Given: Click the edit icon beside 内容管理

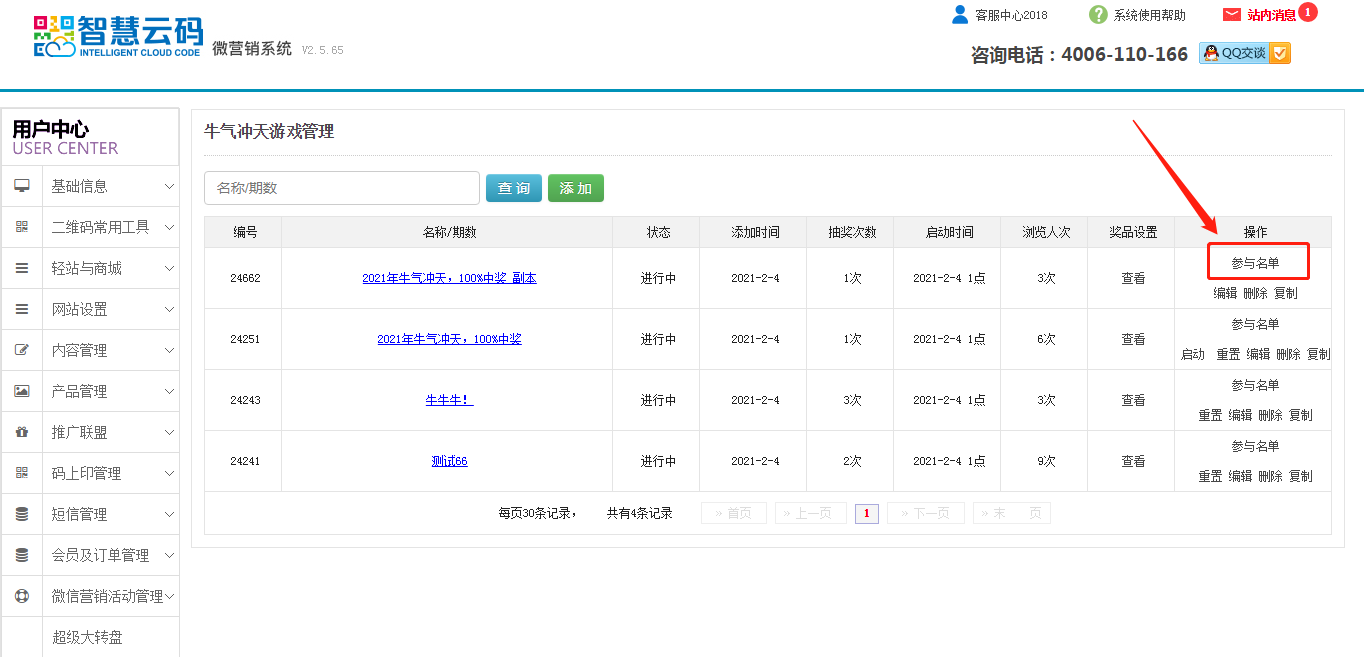Looking at the screenshot, I should click(x=22, y=350).
